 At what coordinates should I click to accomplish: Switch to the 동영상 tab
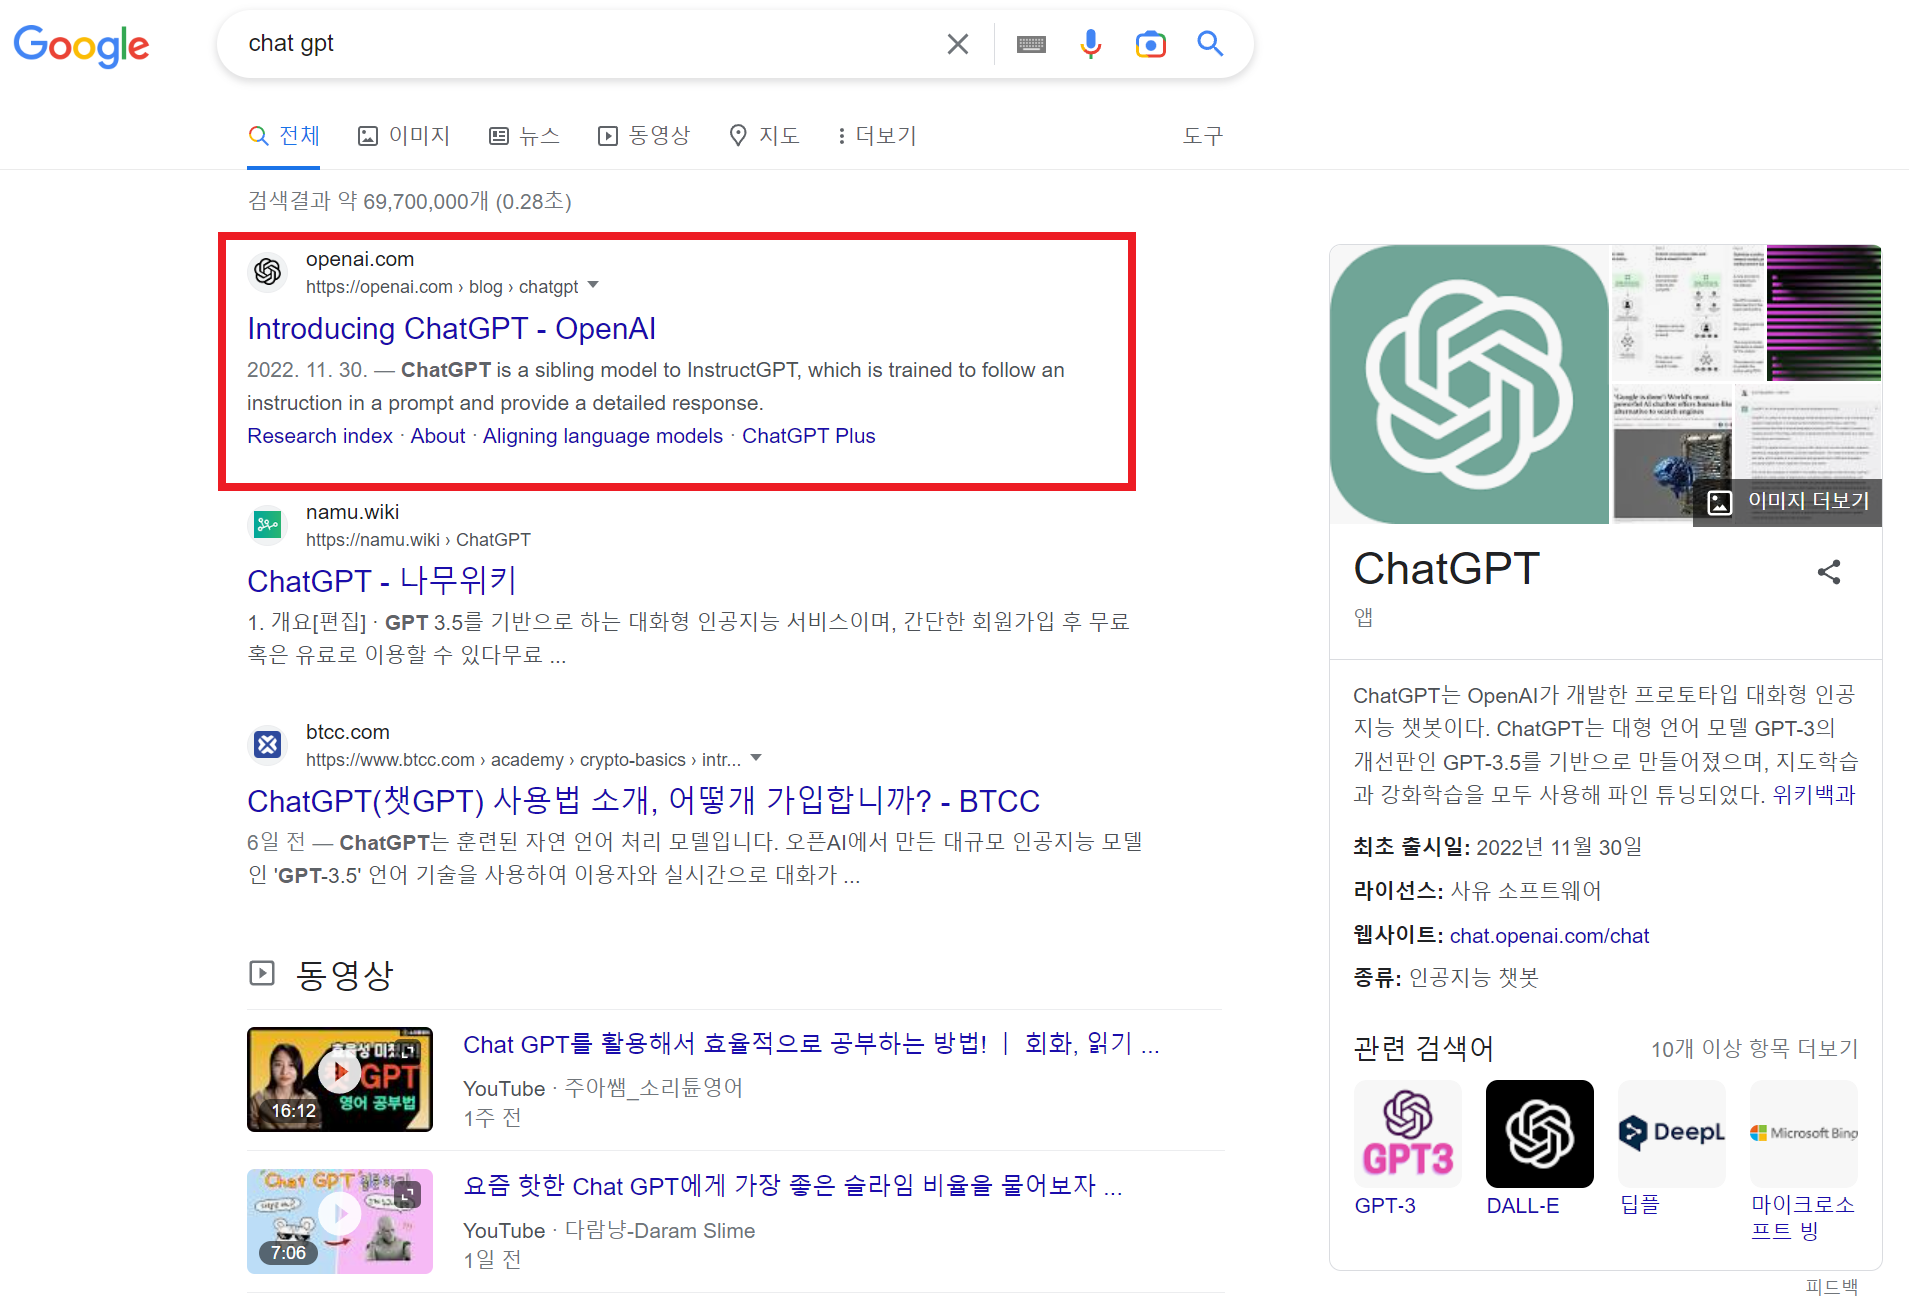point(644,136)
